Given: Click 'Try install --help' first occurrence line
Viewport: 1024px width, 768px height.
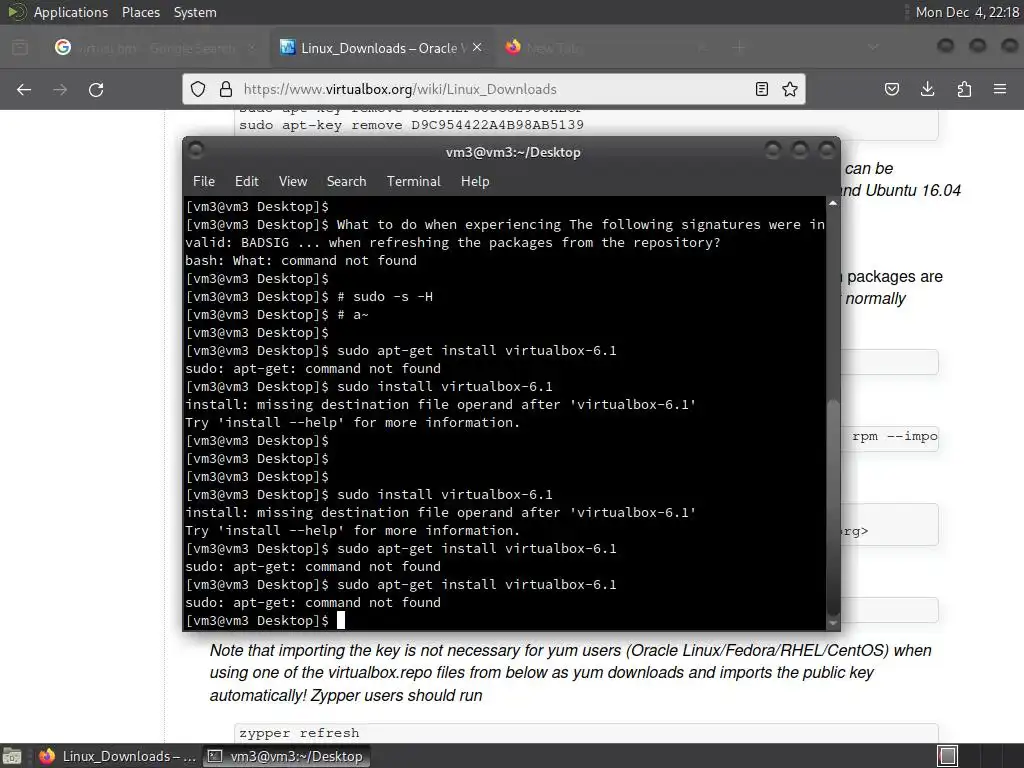Looking at the screenshot, I should (x=353, y=423).
